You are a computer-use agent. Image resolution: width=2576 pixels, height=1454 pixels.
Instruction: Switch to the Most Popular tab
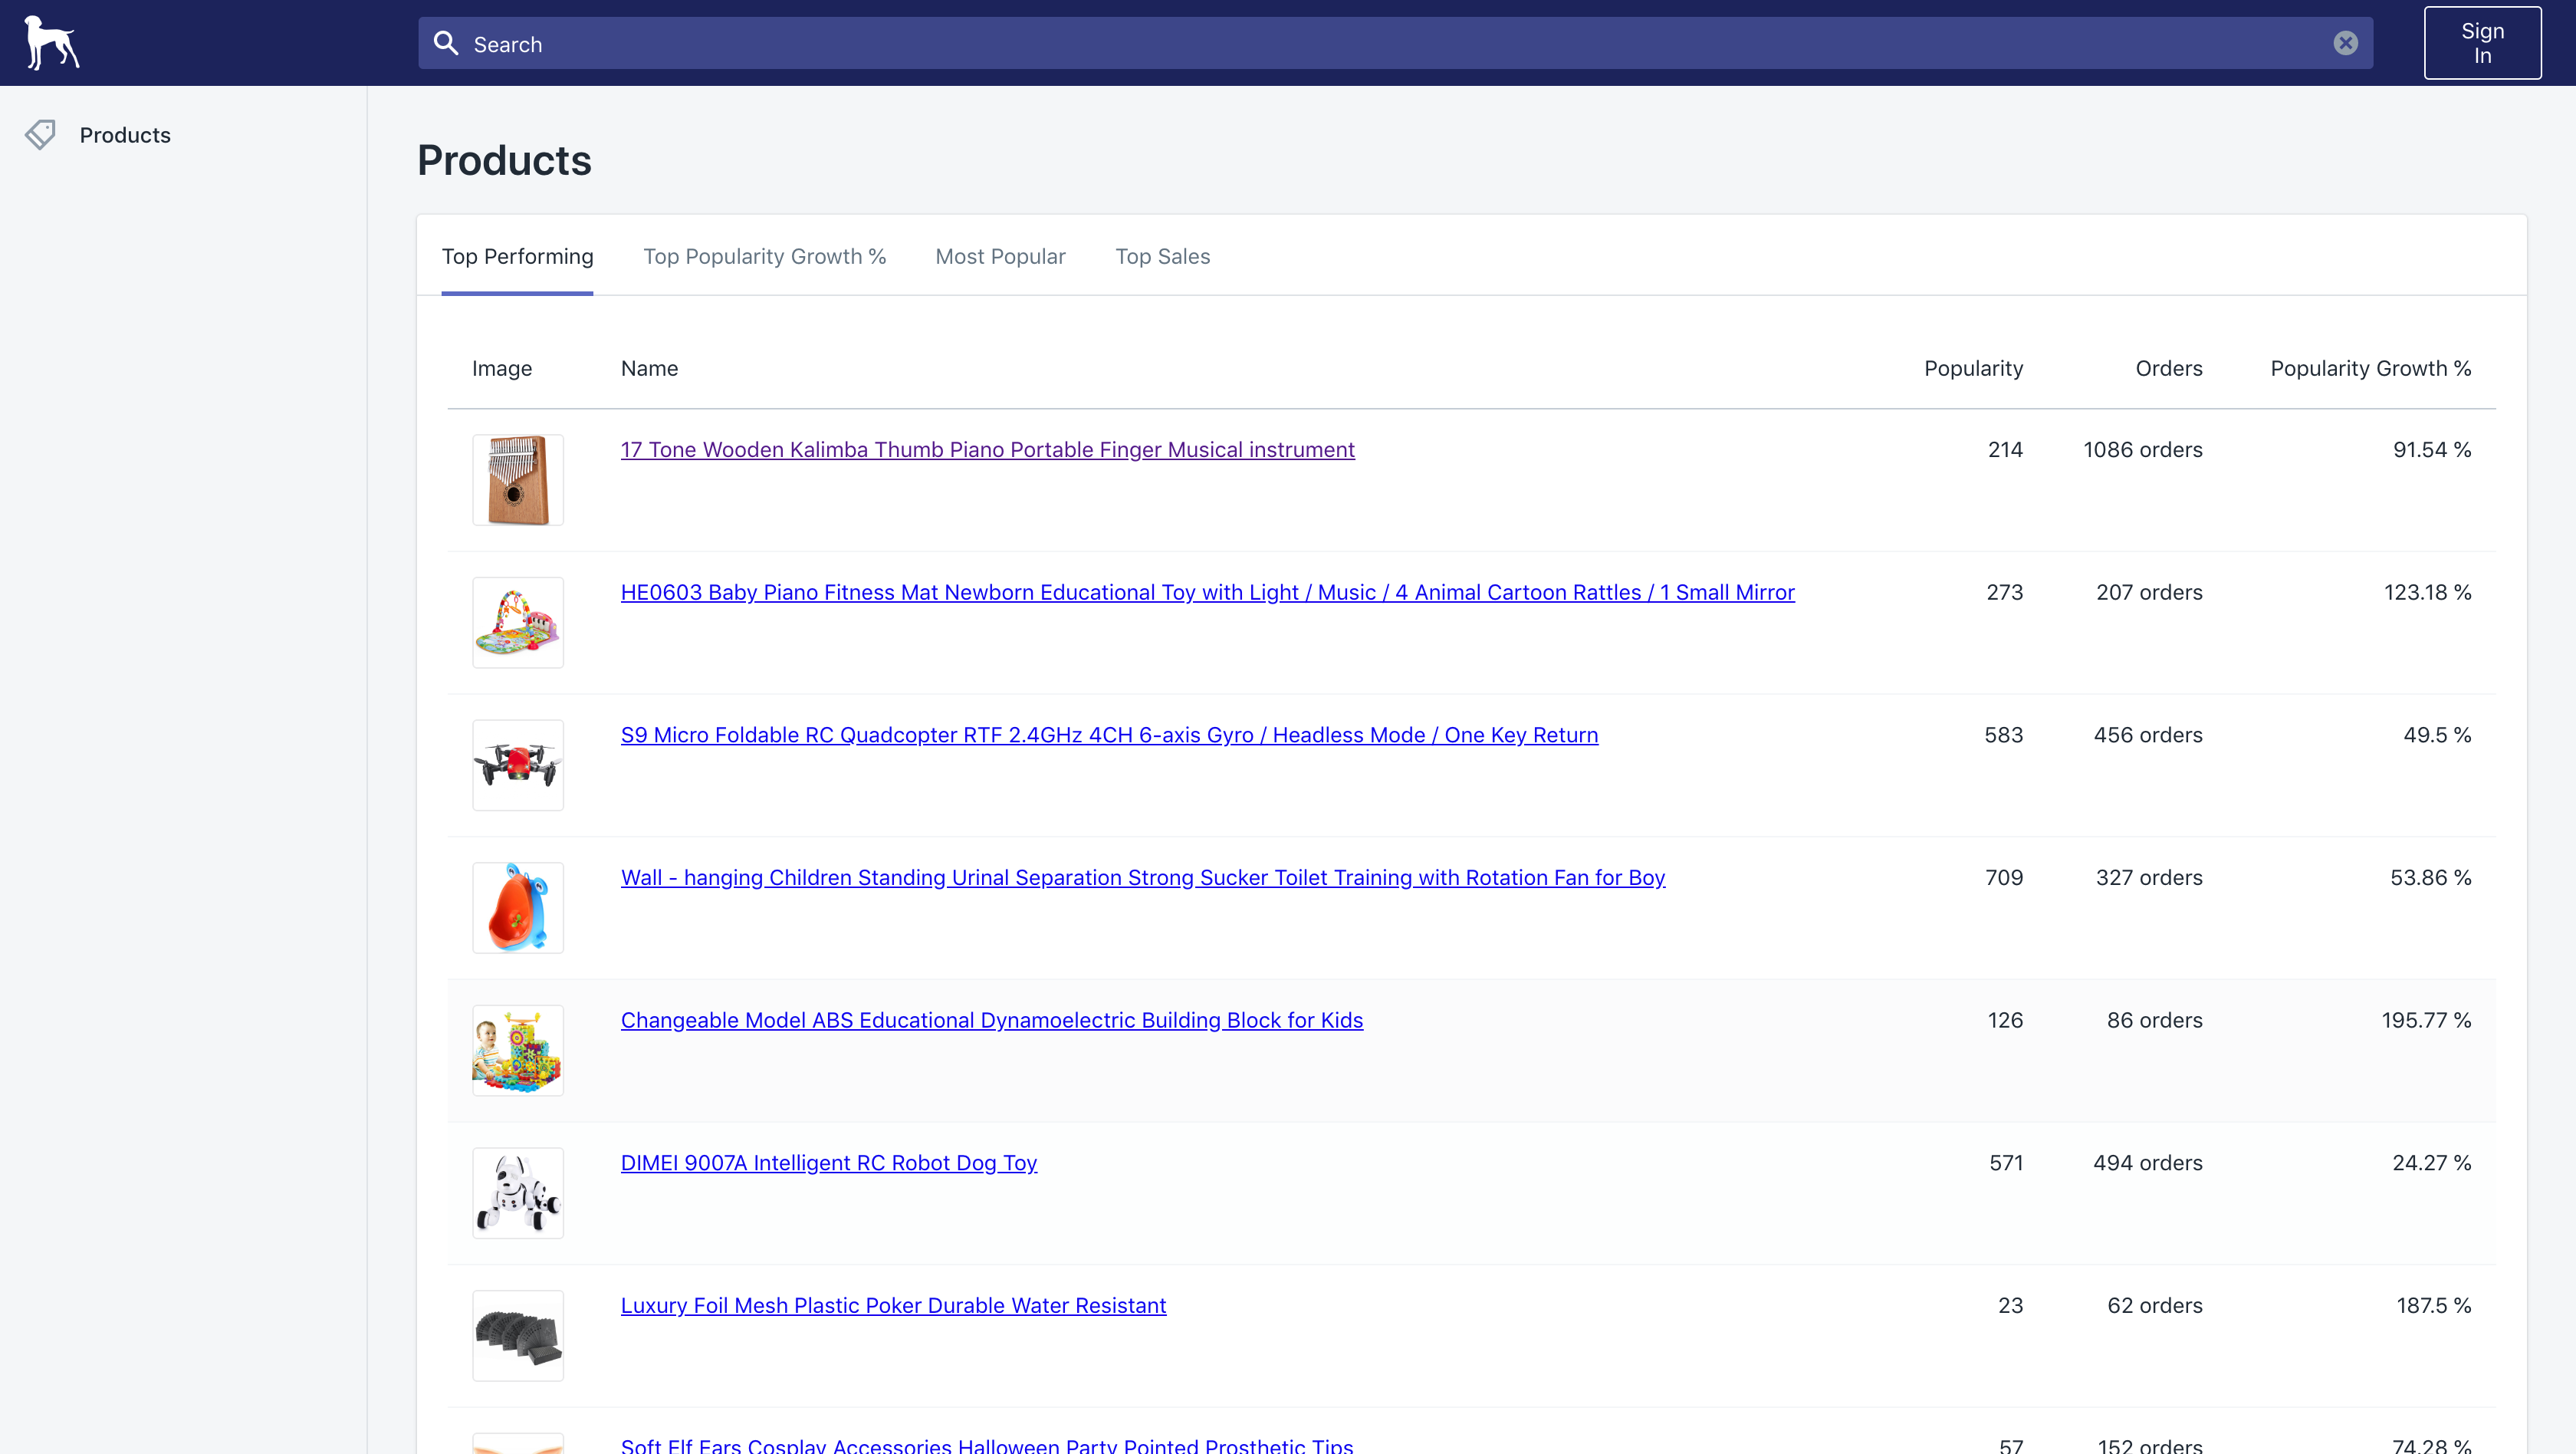point(1000,256)
